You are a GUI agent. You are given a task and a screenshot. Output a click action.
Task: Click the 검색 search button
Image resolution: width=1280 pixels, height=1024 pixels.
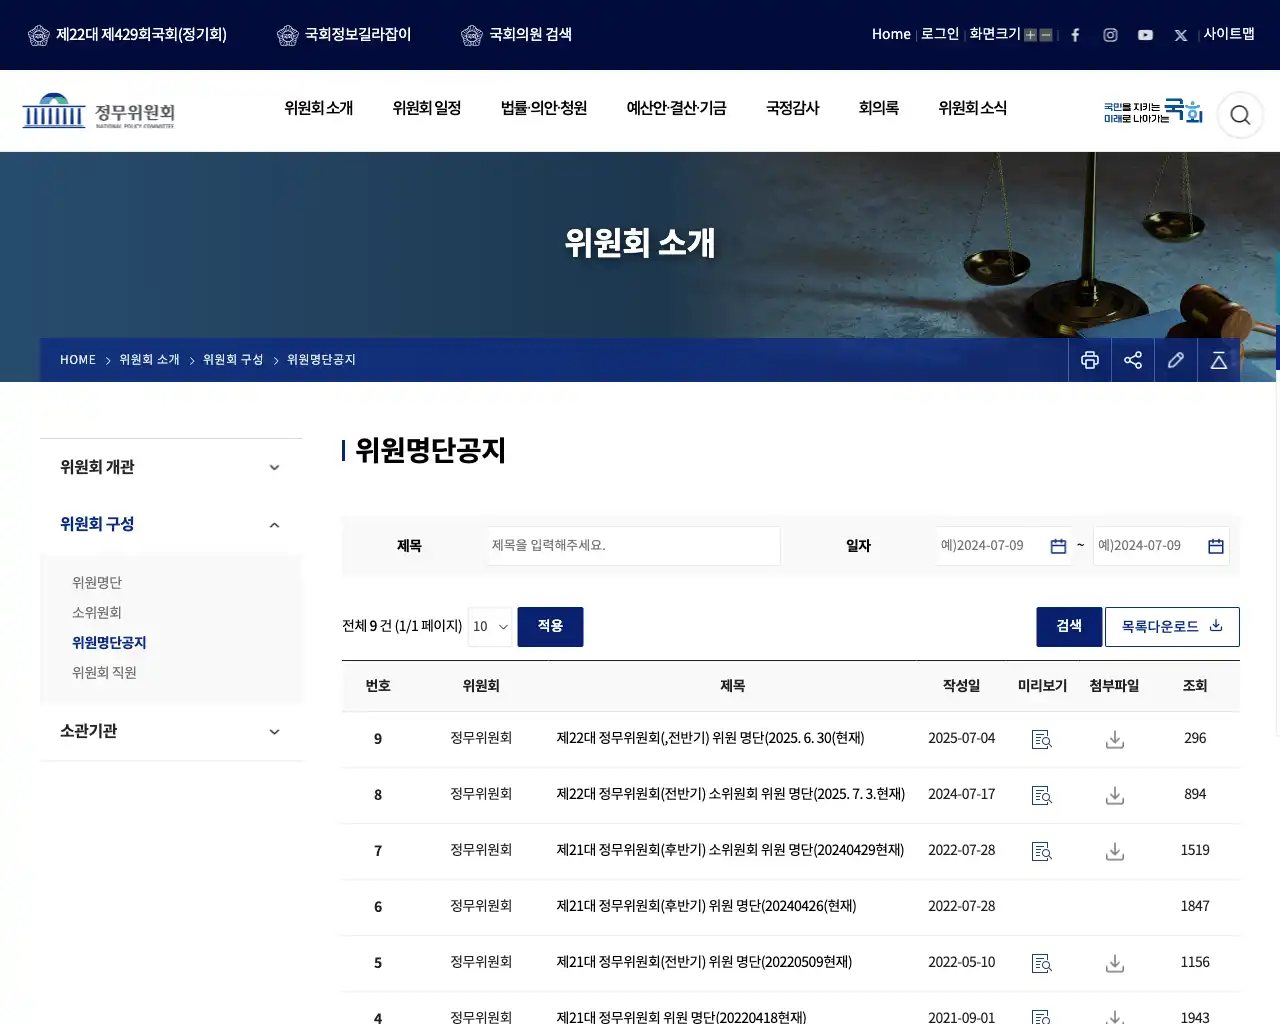click(x=1069, y=627)
